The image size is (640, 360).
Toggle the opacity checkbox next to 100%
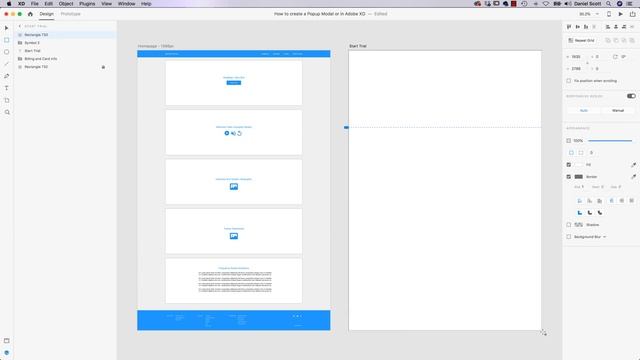(x=569, y=140)
